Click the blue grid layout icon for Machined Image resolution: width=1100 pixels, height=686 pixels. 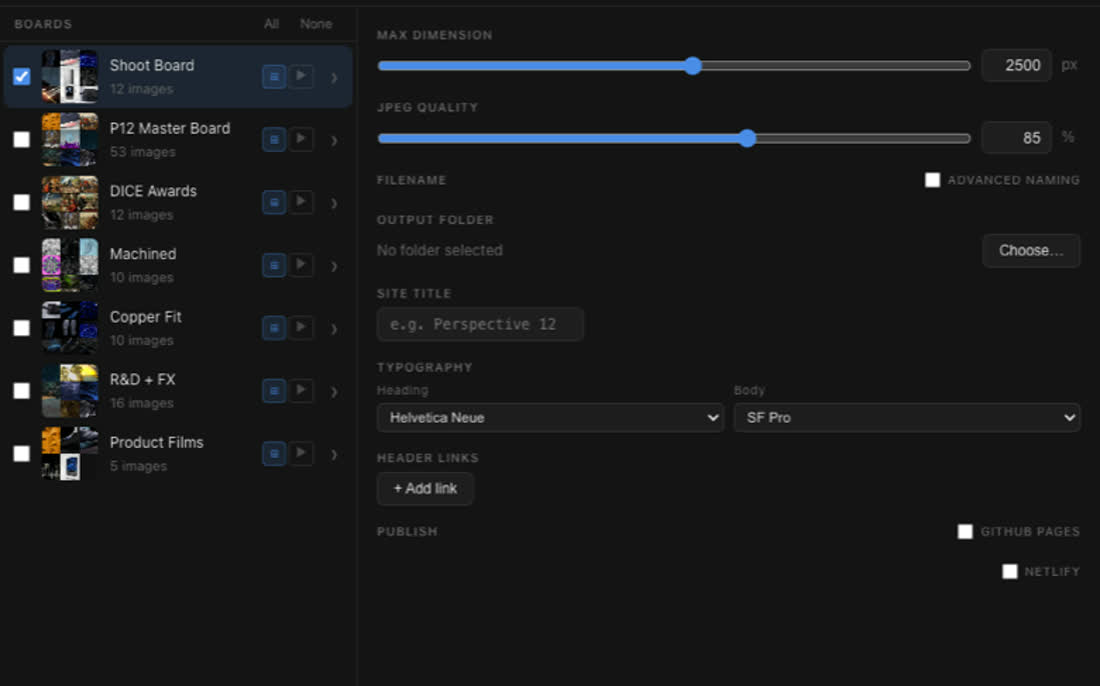(x=274, y=265)
